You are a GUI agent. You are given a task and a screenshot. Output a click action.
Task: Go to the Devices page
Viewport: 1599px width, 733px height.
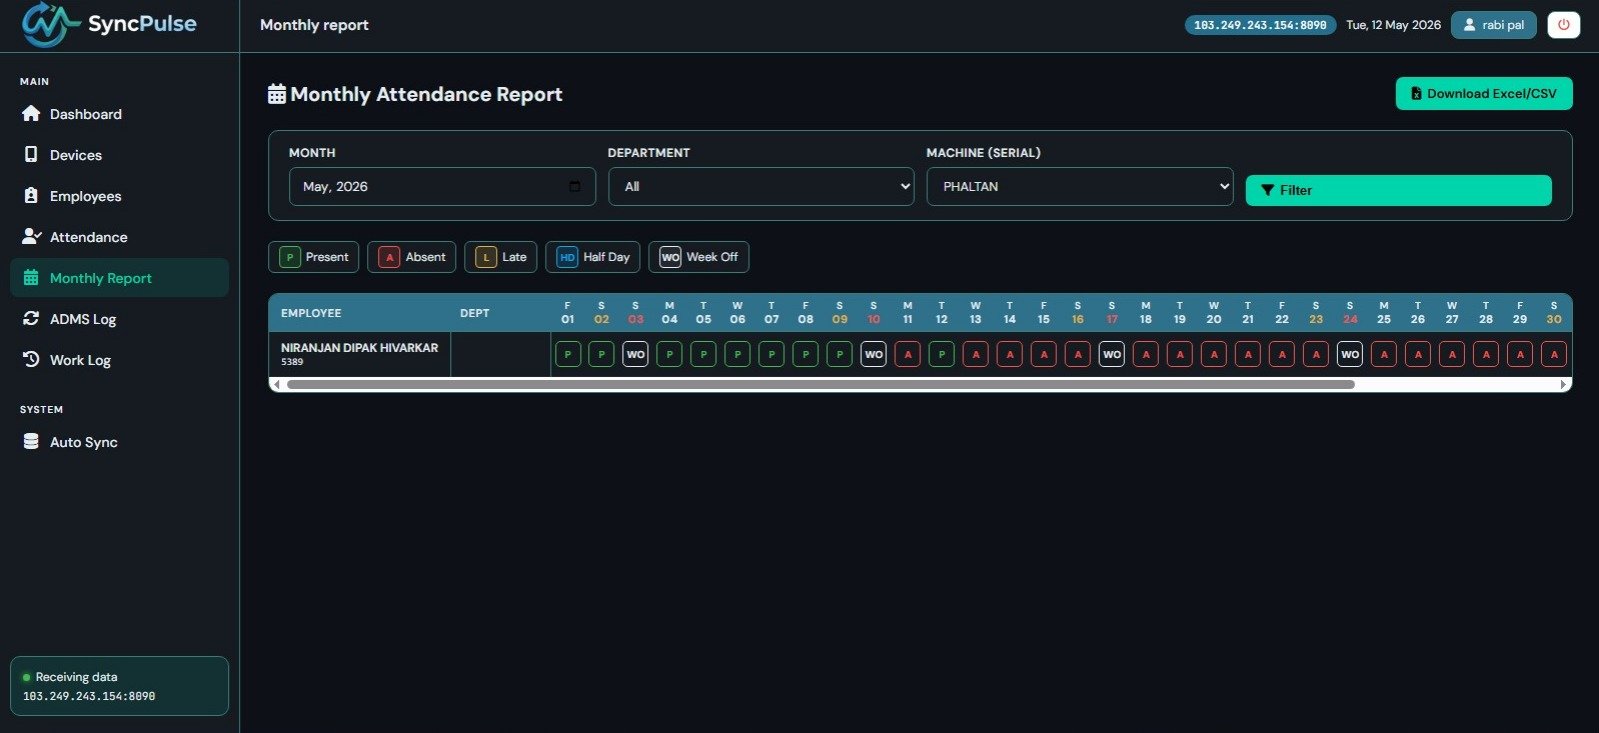click(119, 155)
